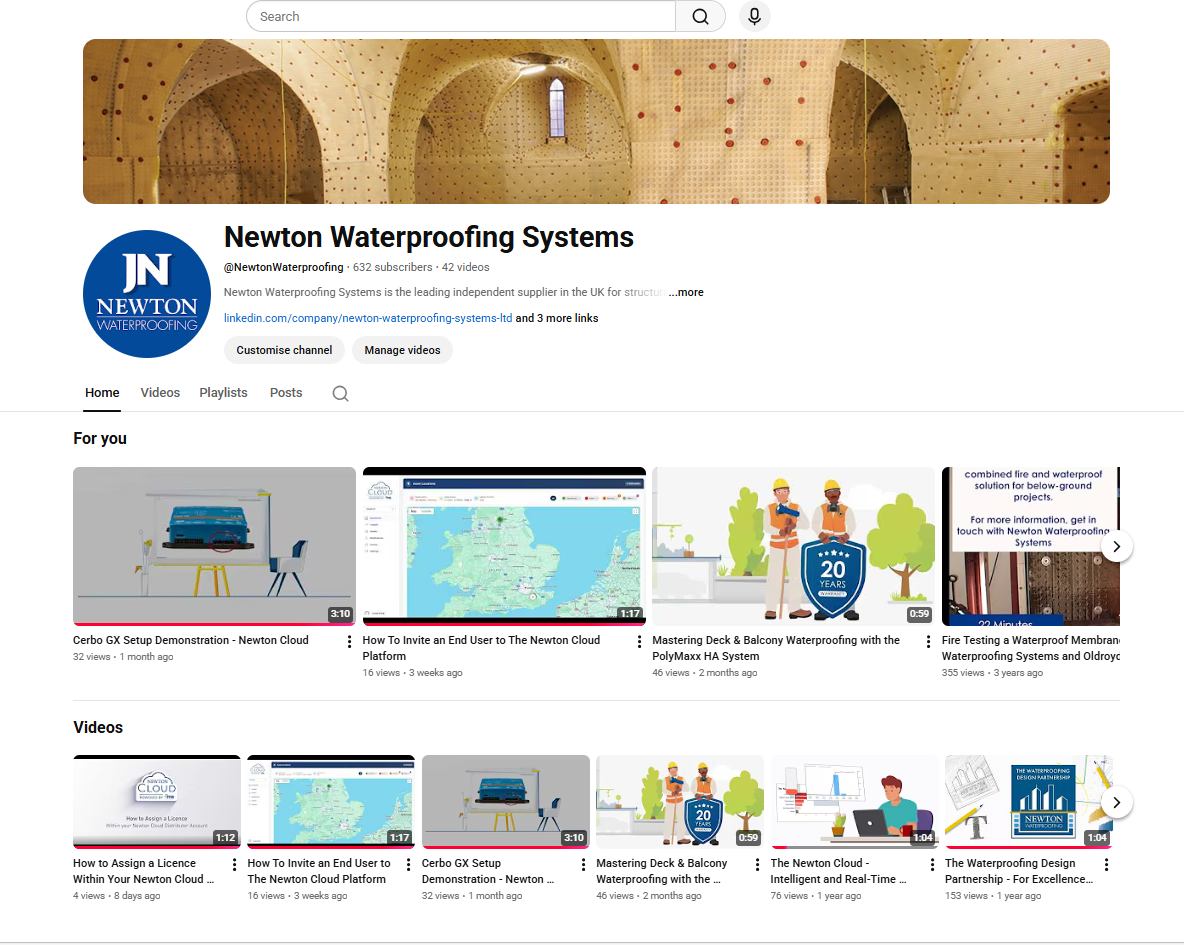
Task: Play the 1:17 map thumbnail in Videos row
Action: click(x=331, y=801)
